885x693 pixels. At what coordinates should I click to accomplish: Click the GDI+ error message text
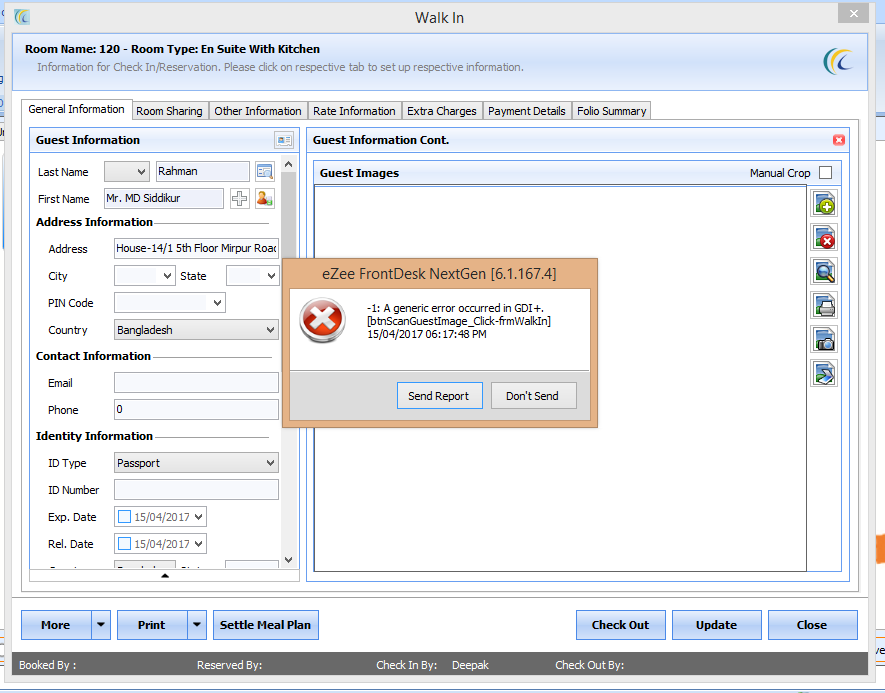tap(459, 321)
